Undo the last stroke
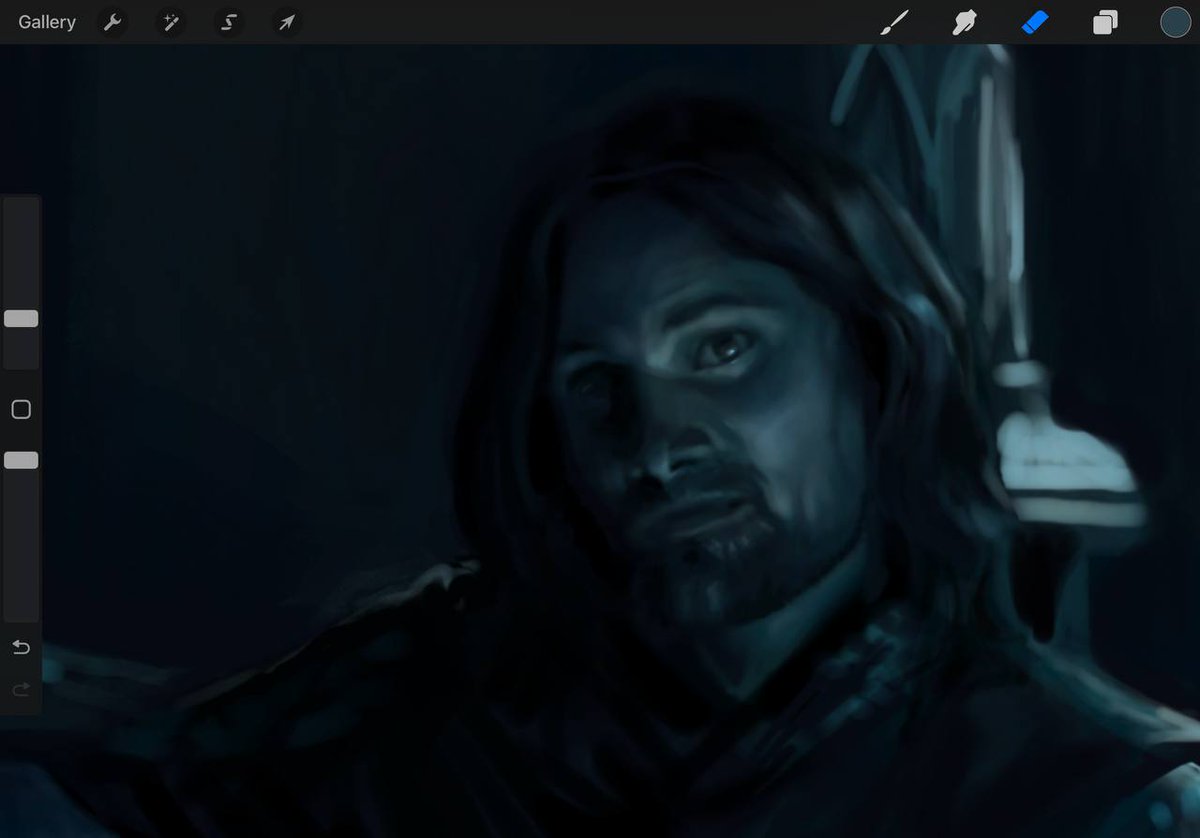The image size is (1200, 838). click(21, 648)
